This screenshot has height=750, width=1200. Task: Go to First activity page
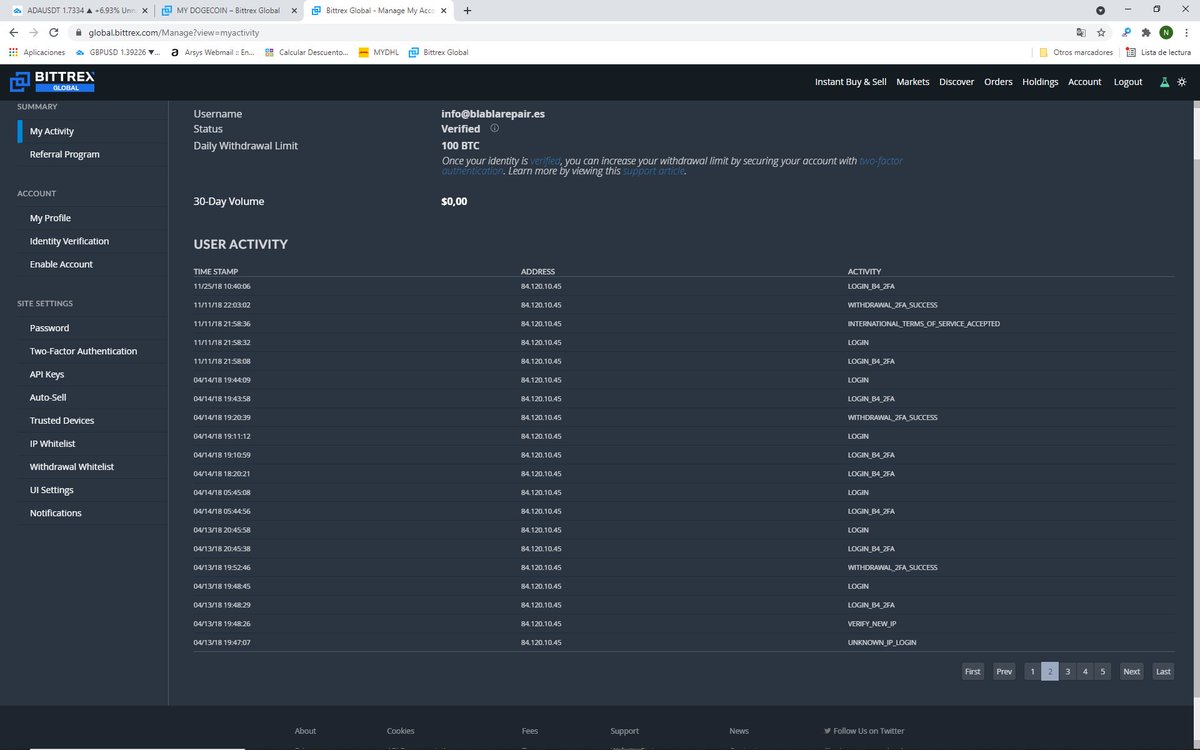(972, 672)
